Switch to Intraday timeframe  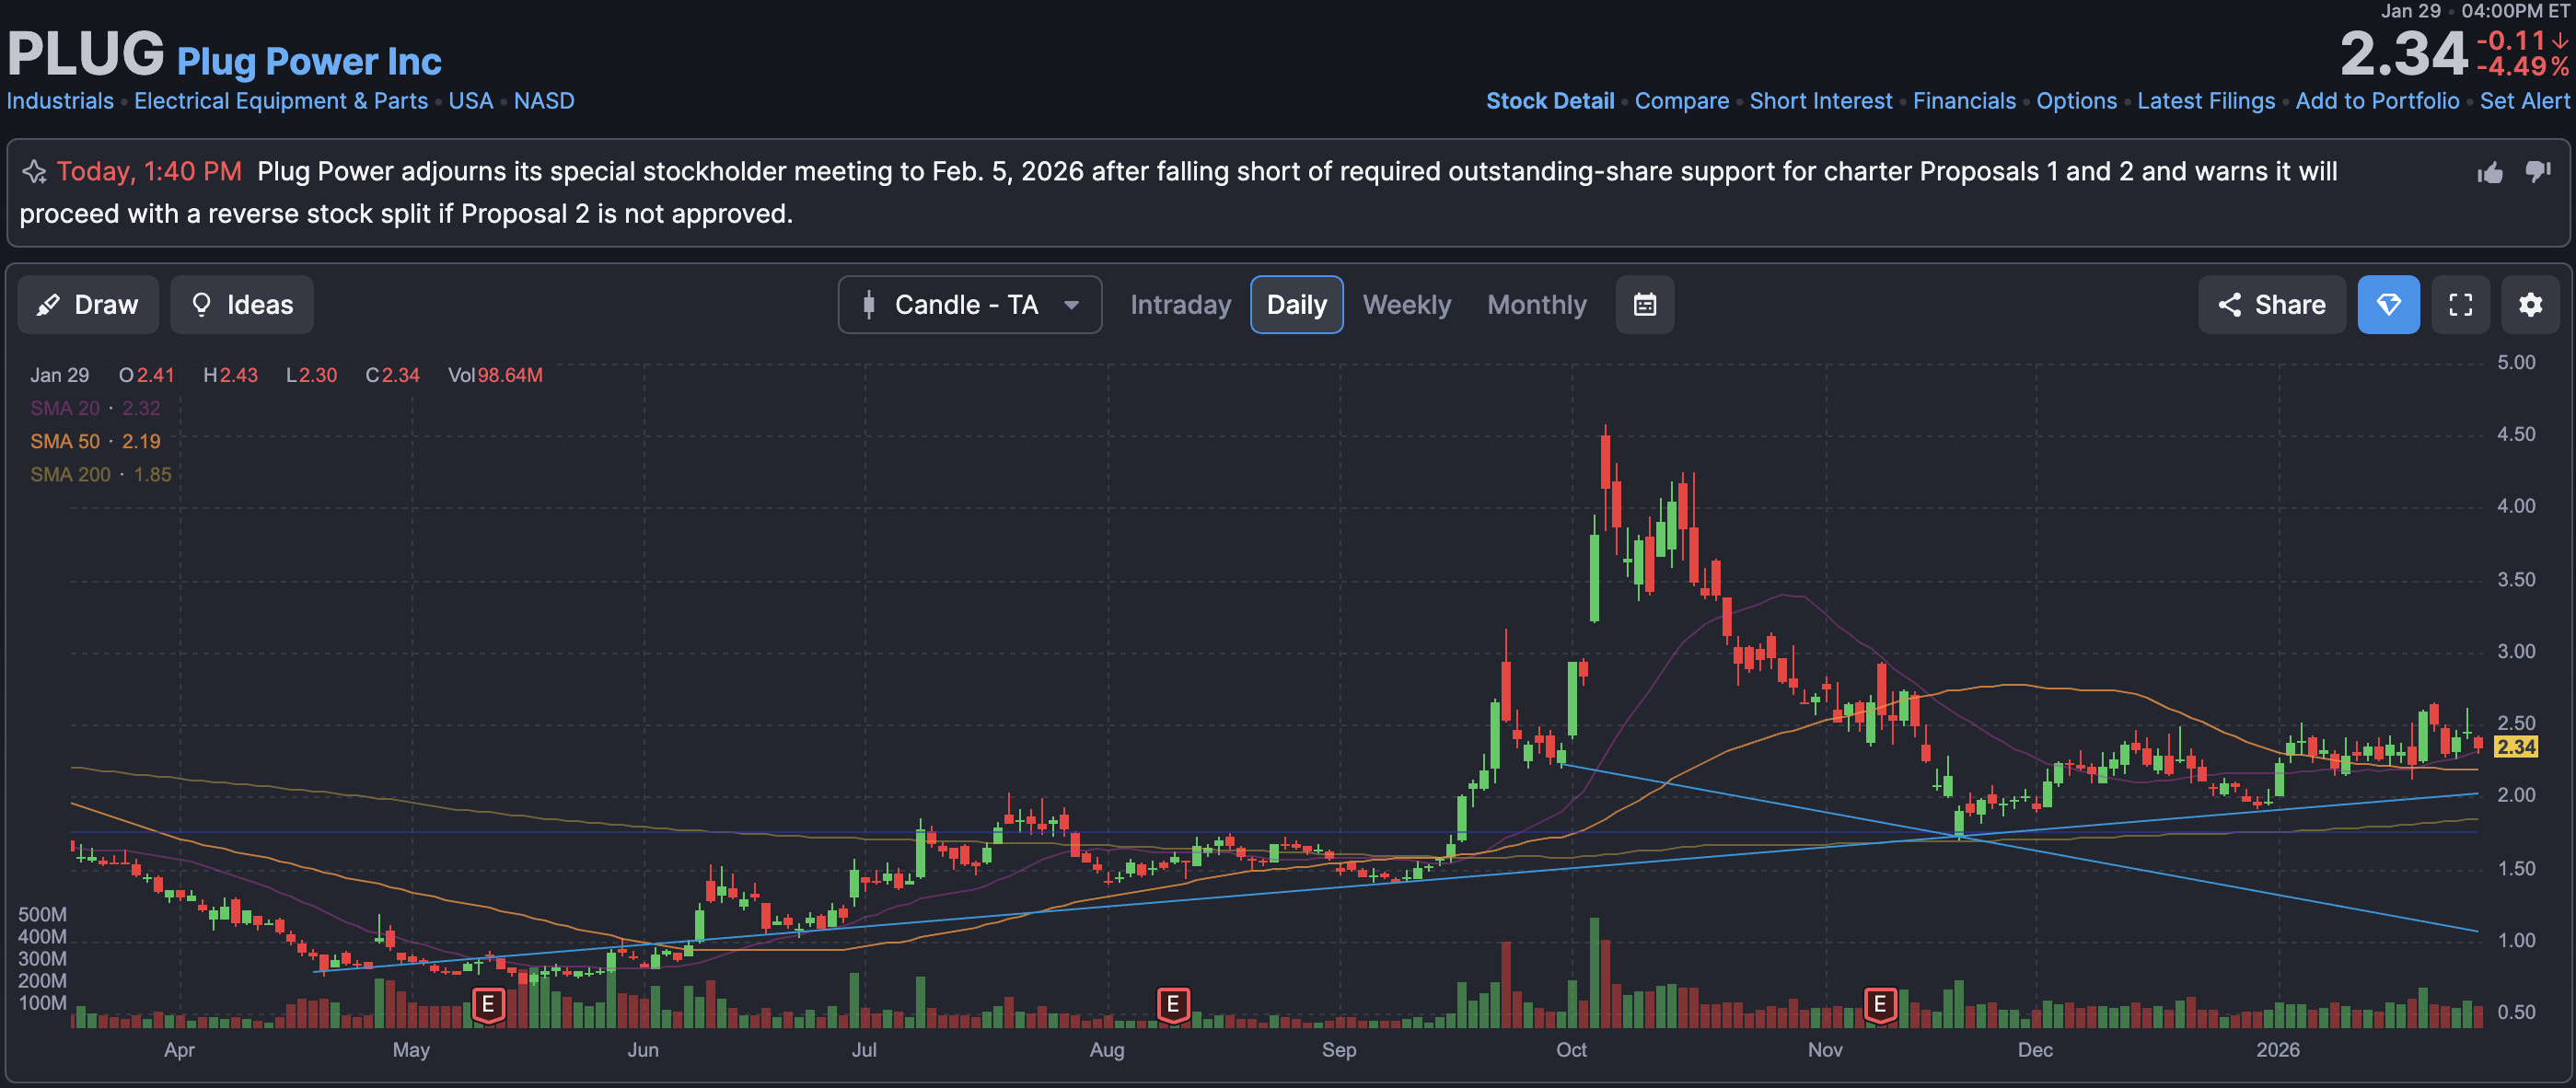click(1180, 305)
